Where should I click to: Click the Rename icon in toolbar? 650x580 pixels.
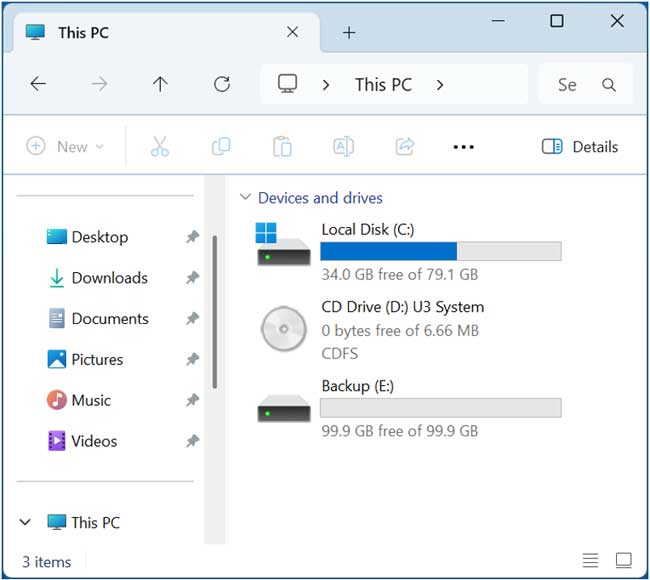343,146
